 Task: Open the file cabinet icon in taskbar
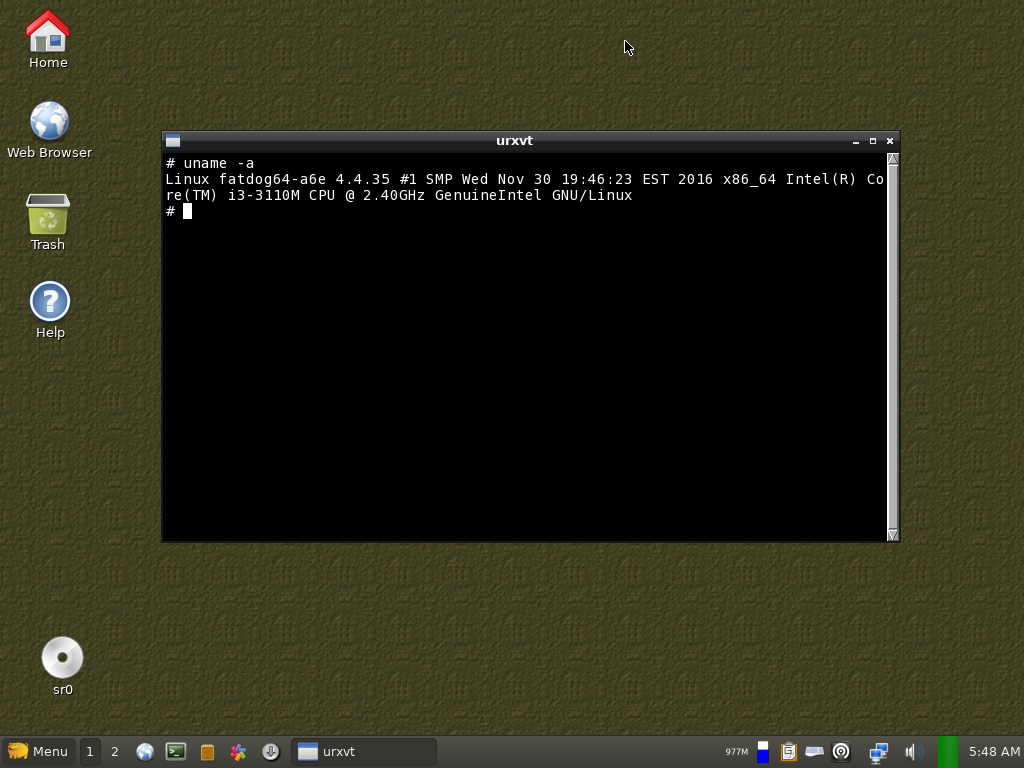pyautogui.click(x=207, y=752)
